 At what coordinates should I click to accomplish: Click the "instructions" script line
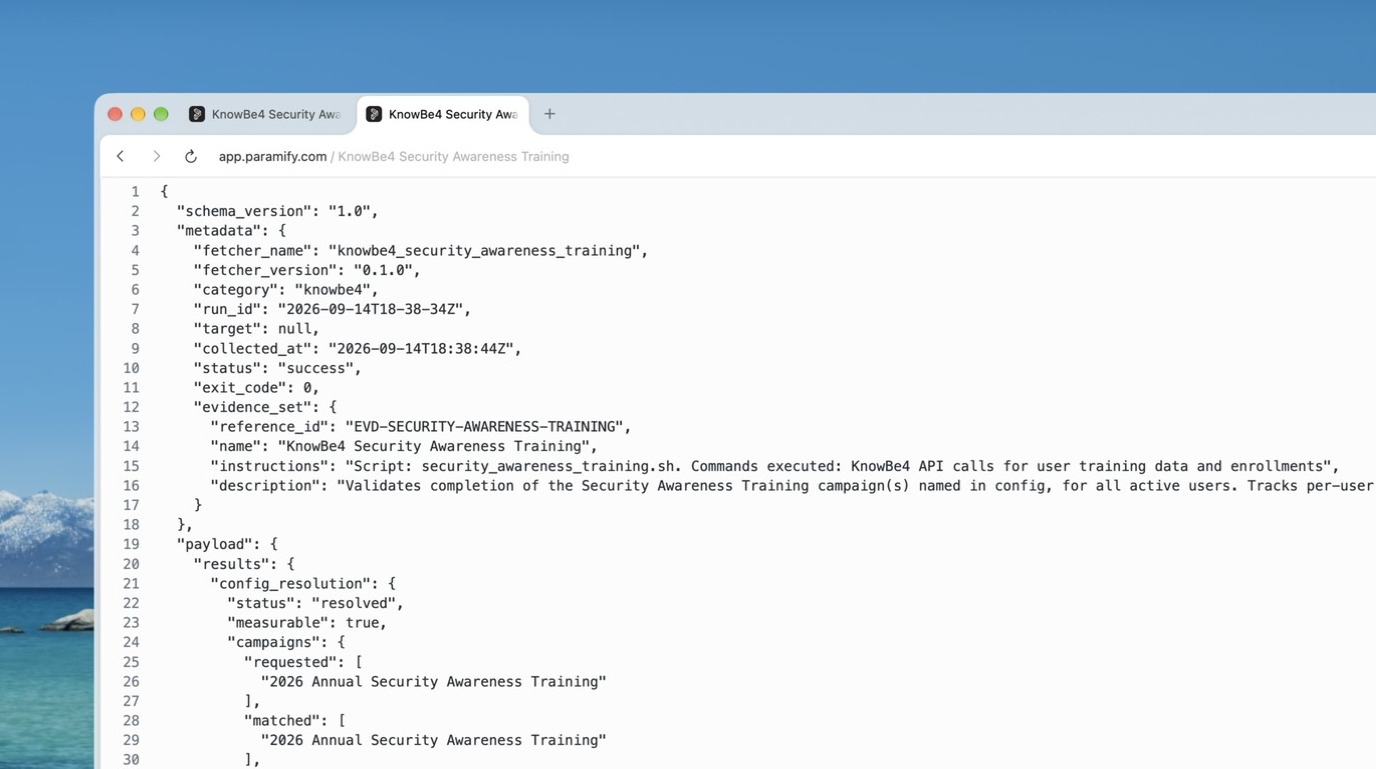click(775, 466)
